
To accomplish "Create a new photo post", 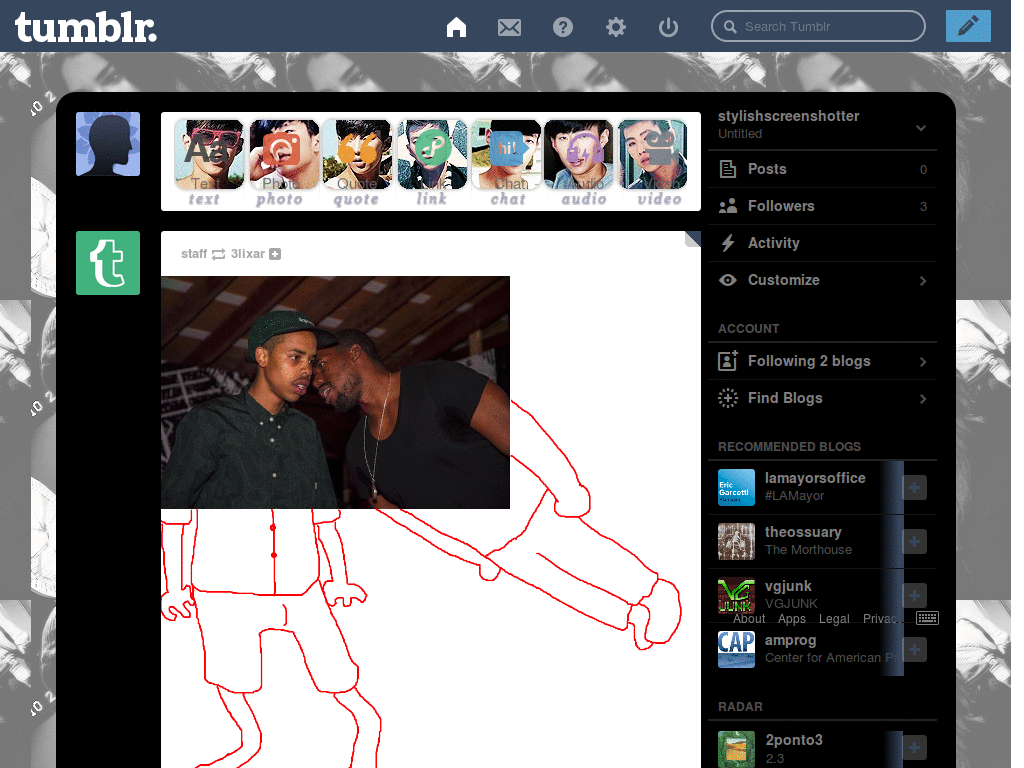I will coord(282,162).
